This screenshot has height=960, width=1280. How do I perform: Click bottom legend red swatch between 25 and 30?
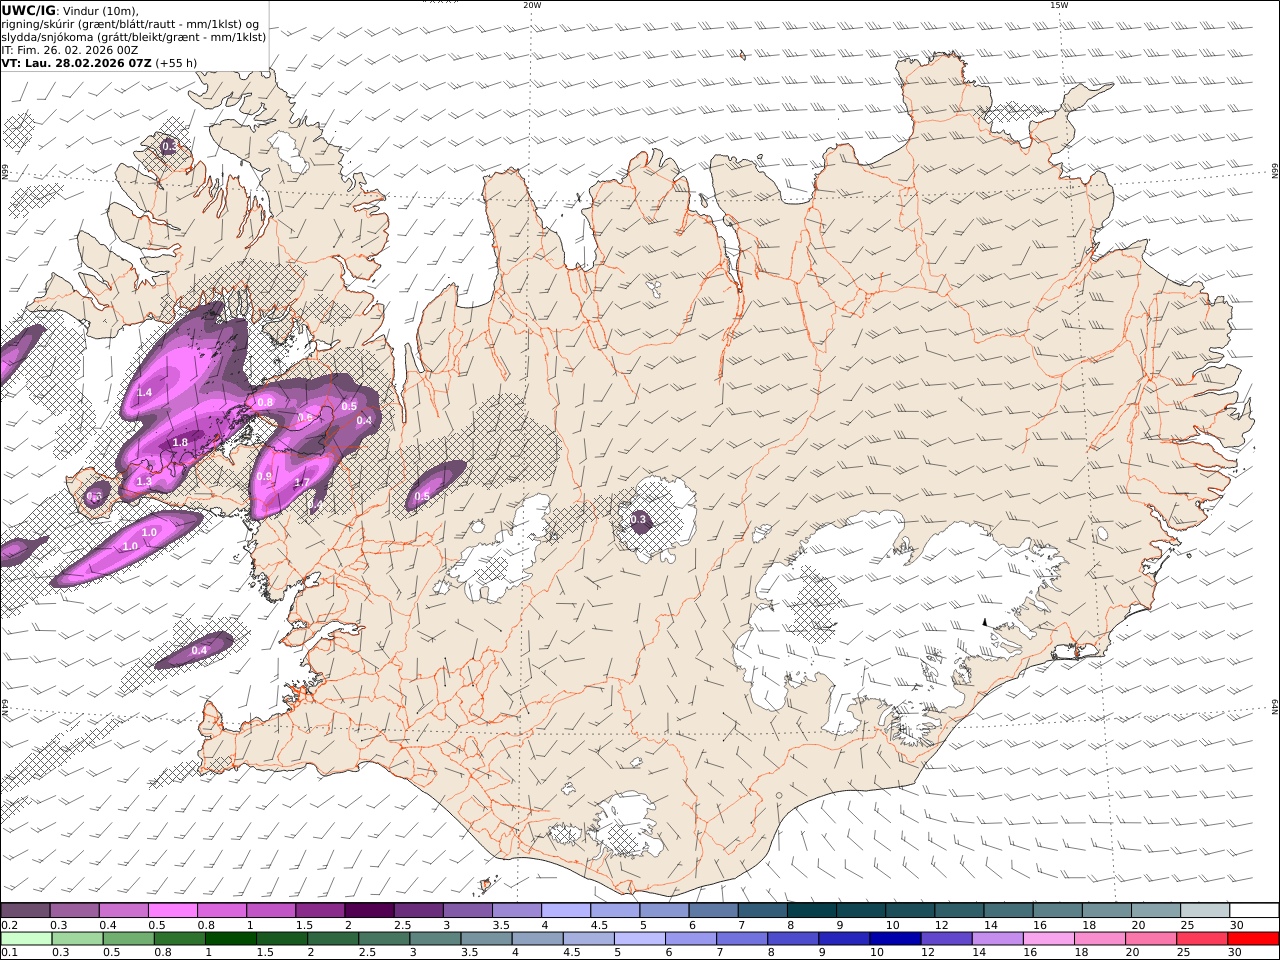click(x=1200, y=939)
